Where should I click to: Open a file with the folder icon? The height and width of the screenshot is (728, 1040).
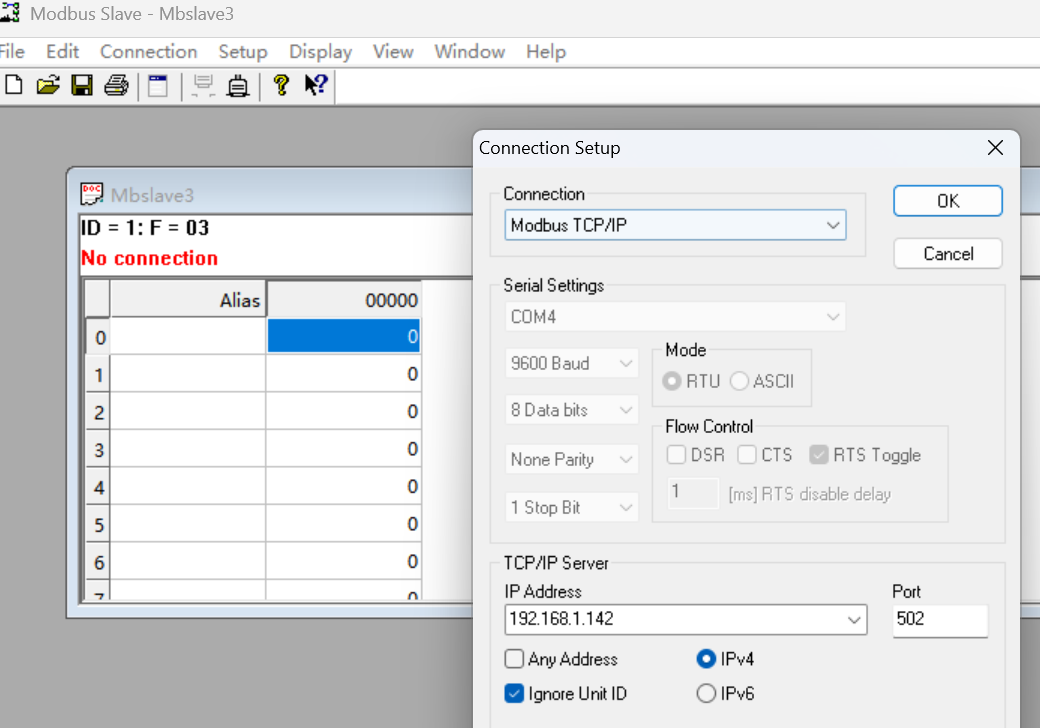48,86
